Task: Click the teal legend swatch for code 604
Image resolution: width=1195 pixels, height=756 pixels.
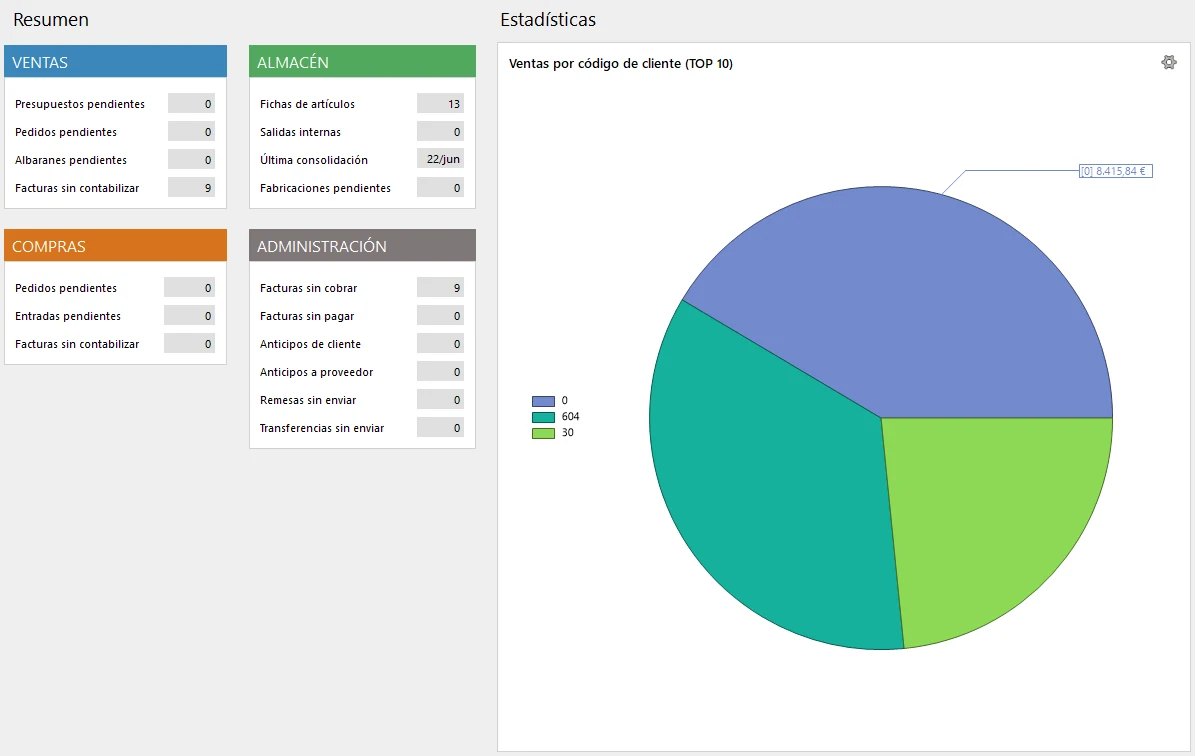Action: [543, 417]
